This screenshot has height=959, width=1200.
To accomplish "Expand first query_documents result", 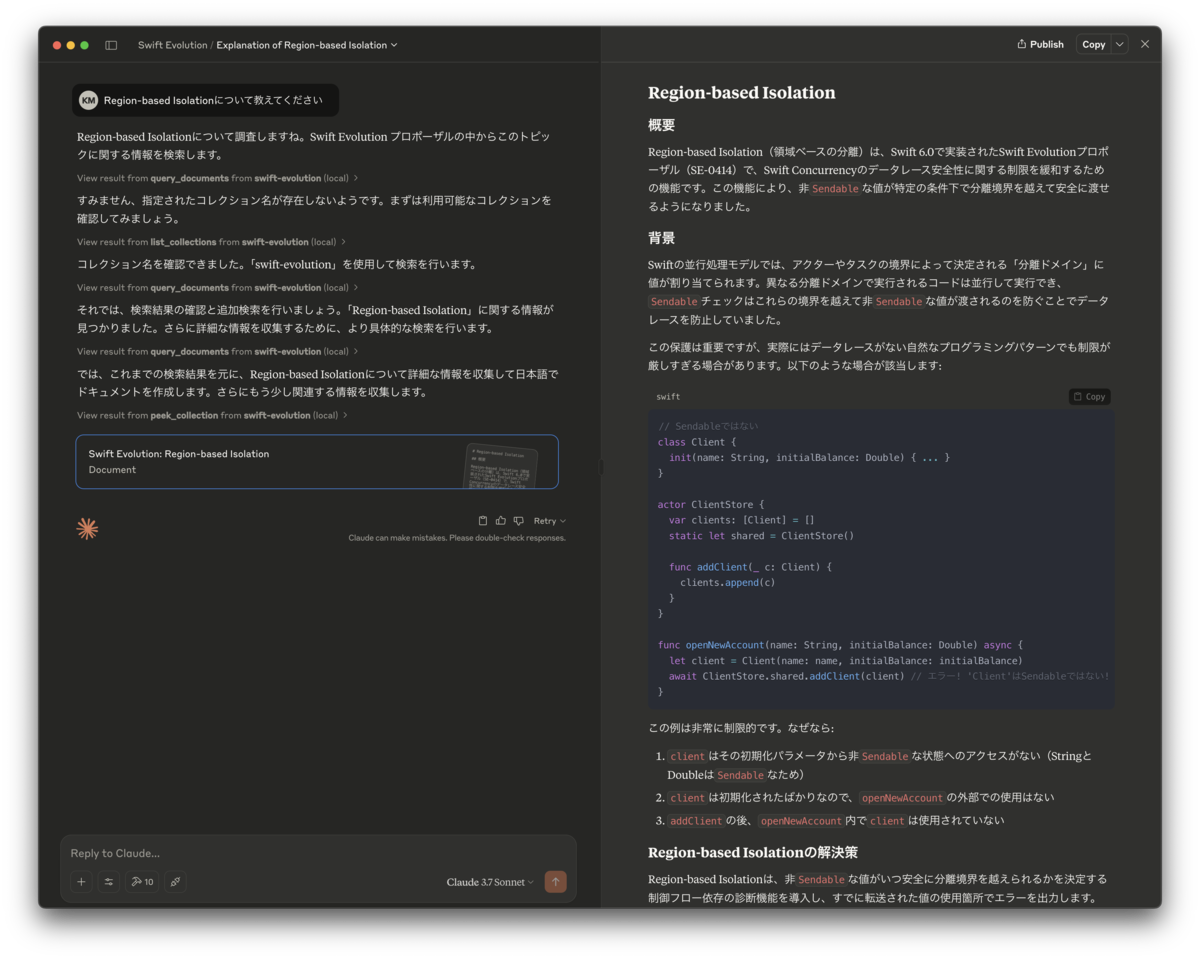I will 217,178.
